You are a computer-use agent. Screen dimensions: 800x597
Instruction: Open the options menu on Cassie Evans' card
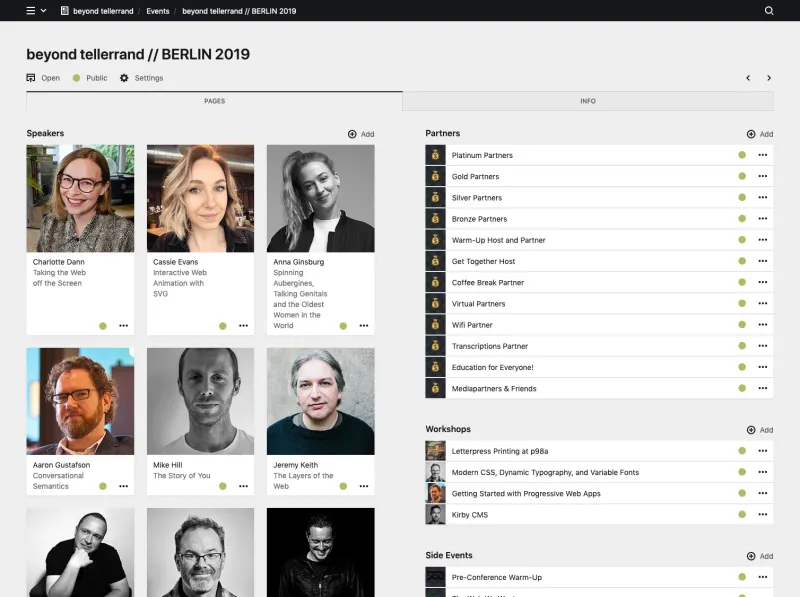coord(243,326)
